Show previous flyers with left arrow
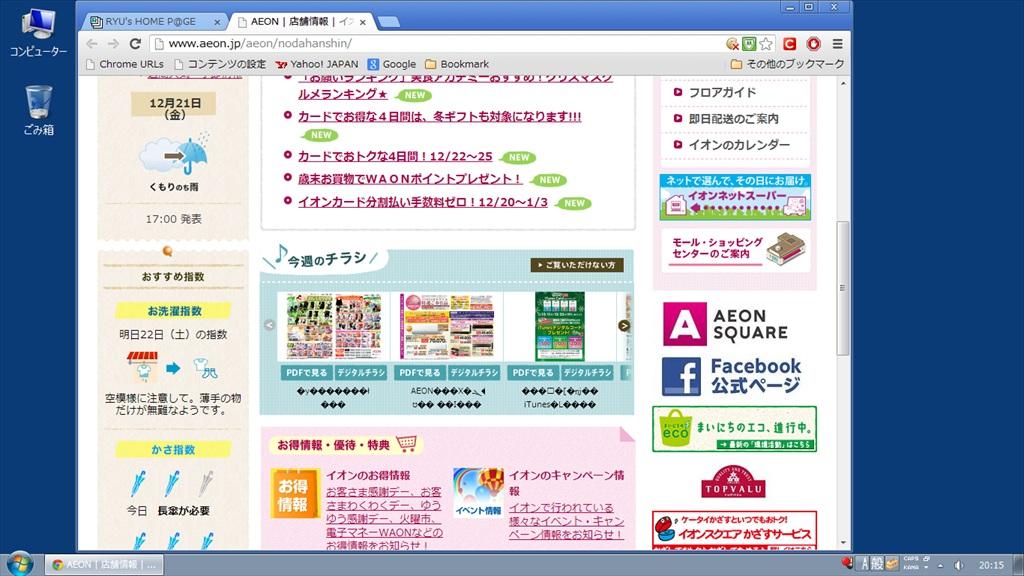The height and width of the screenshot is (576, 1024). click(x=269, y=325)
